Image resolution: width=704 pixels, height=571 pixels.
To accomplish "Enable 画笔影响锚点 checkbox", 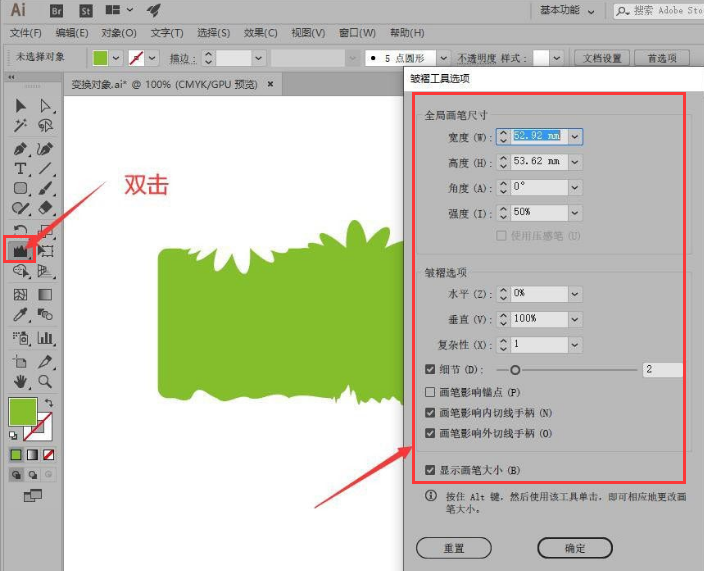I will 430,392.
